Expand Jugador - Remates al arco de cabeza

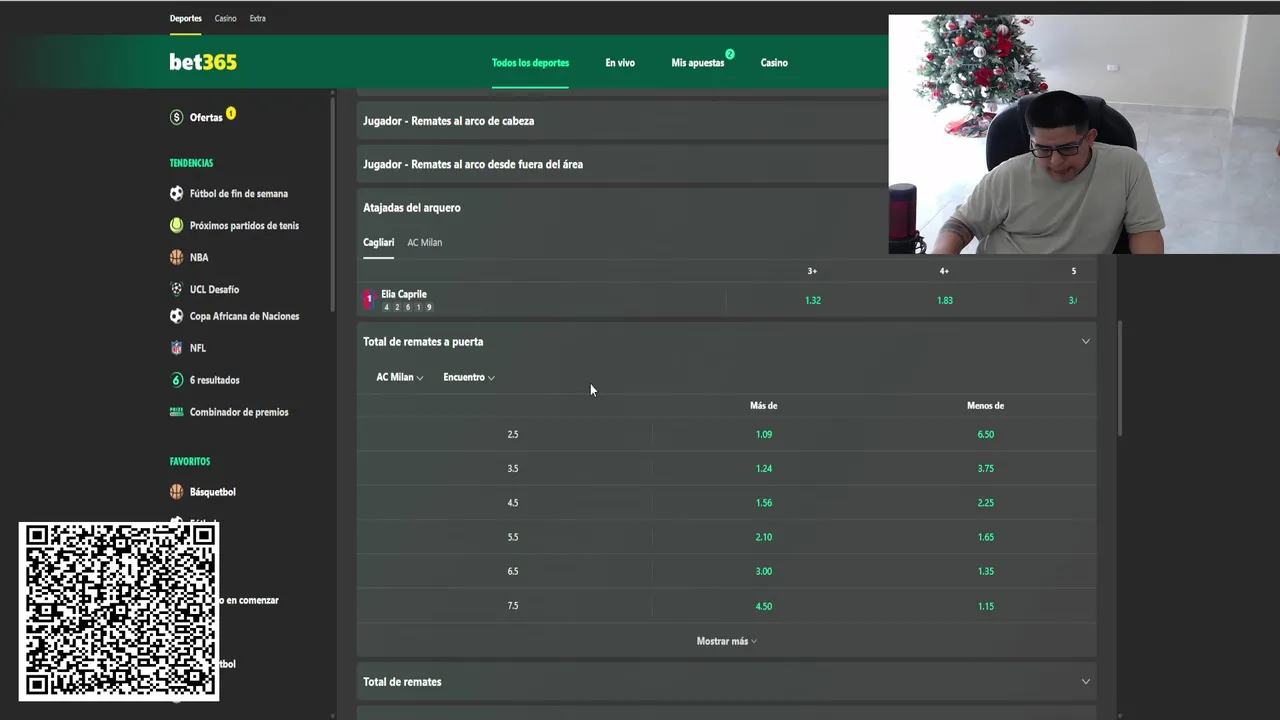click(622, 121)
